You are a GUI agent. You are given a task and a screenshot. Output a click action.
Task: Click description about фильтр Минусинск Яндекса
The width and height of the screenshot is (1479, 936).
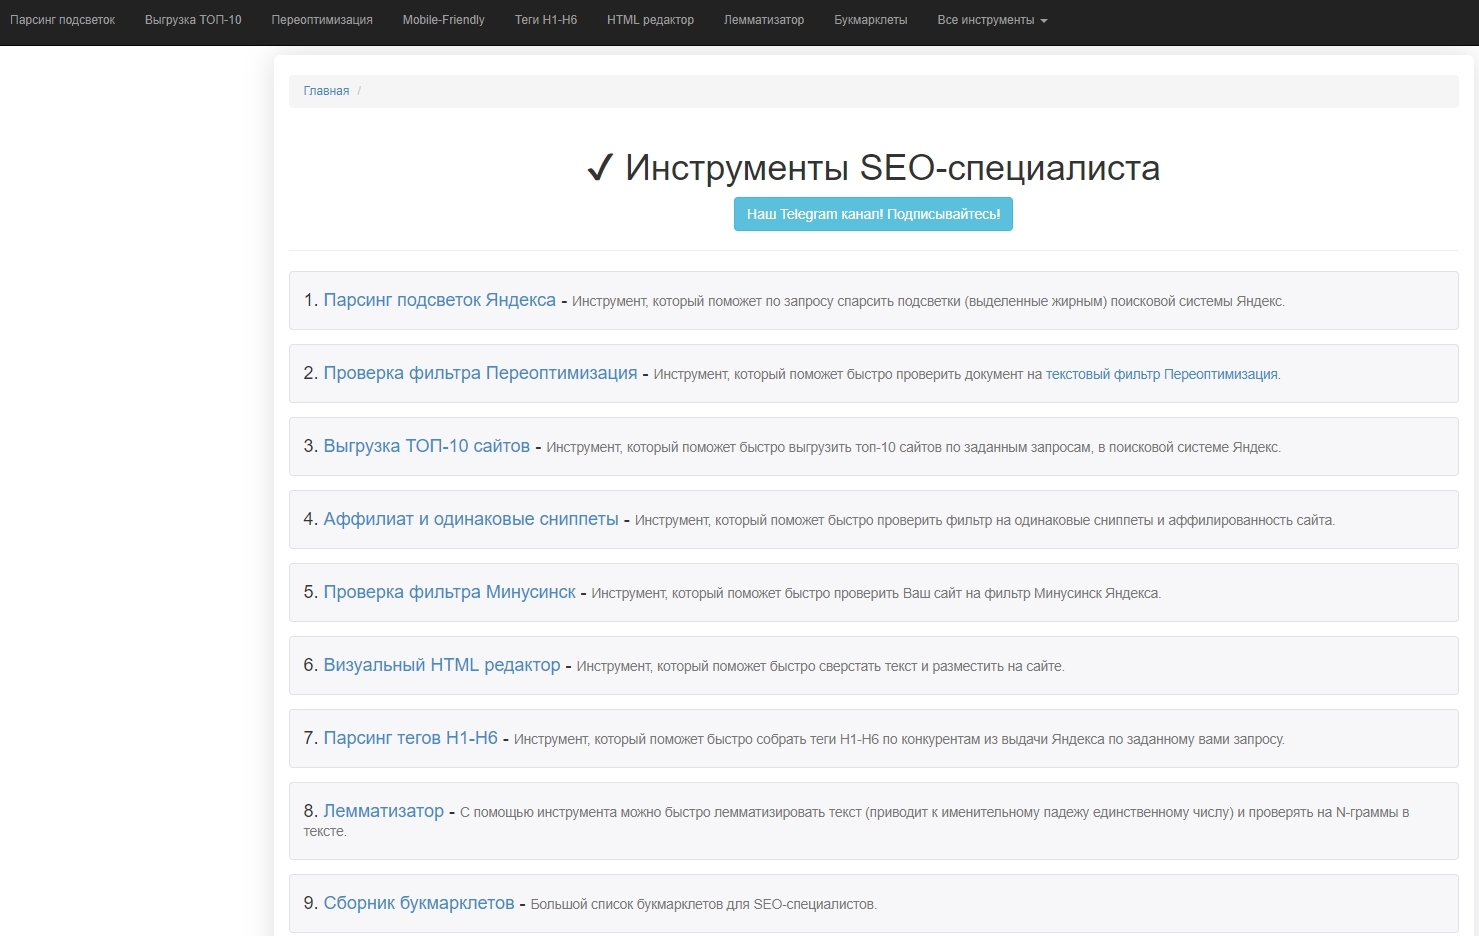[876, 593]
